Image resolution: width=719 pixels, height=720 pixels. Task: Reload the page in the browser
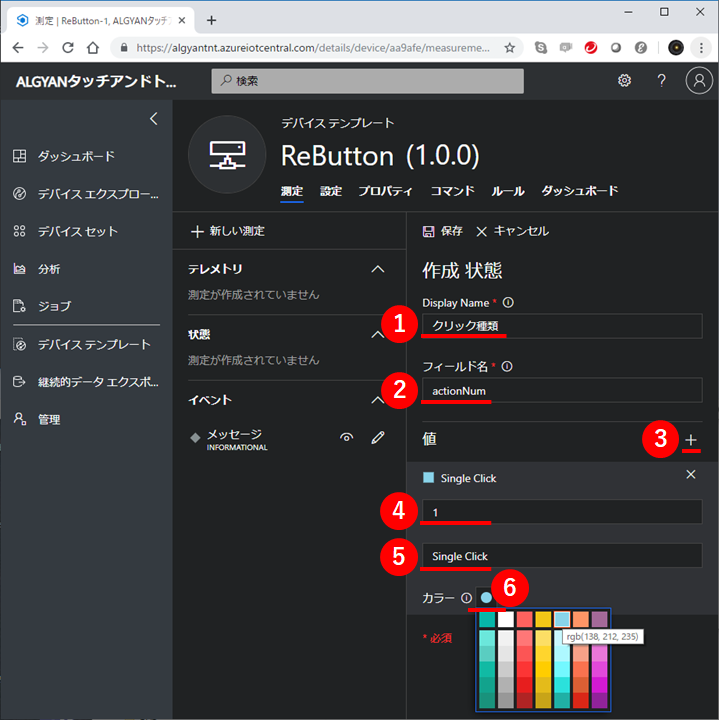pos(68,47)
